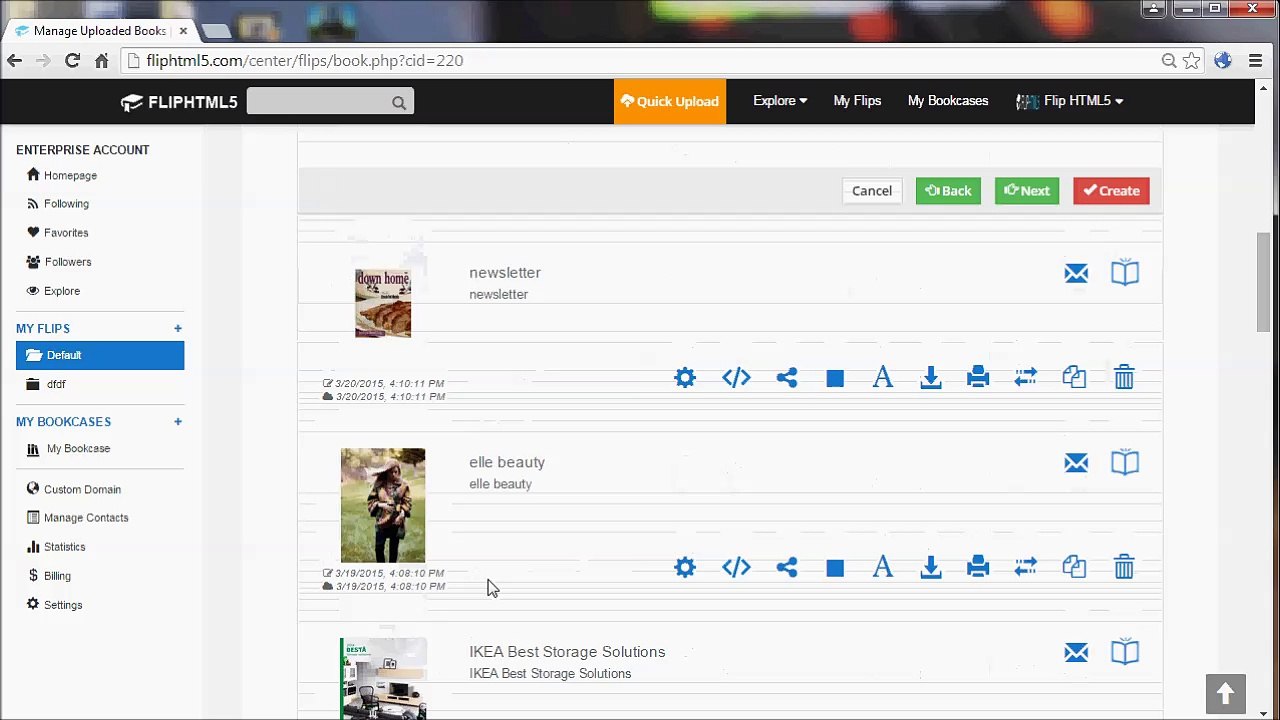The image size is (1280, 720).
Task: Share the elle beauty book
Action: pyautogui.click(x=787, y=567)
